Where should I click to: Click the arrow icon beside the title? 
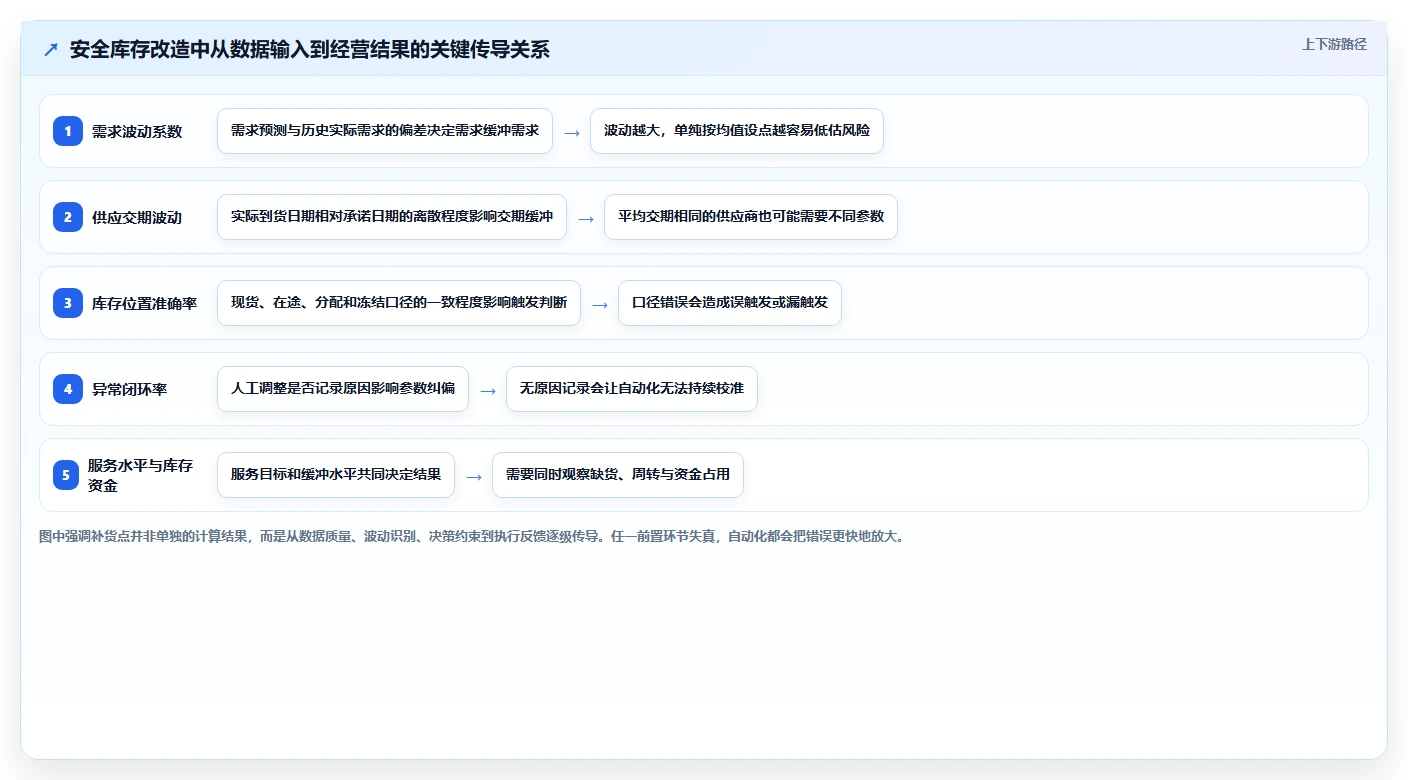pos(51,50)
